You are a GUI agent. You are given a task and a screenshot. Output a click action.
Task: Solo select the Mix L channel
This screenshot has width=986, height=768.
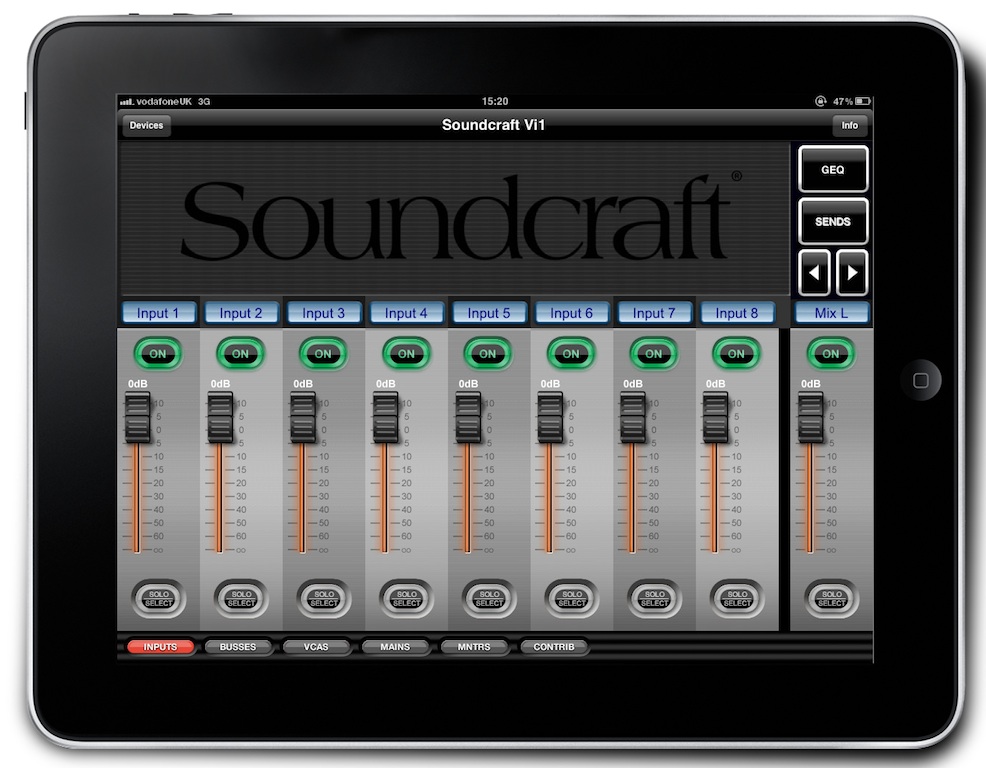click(x=831, y=598)
